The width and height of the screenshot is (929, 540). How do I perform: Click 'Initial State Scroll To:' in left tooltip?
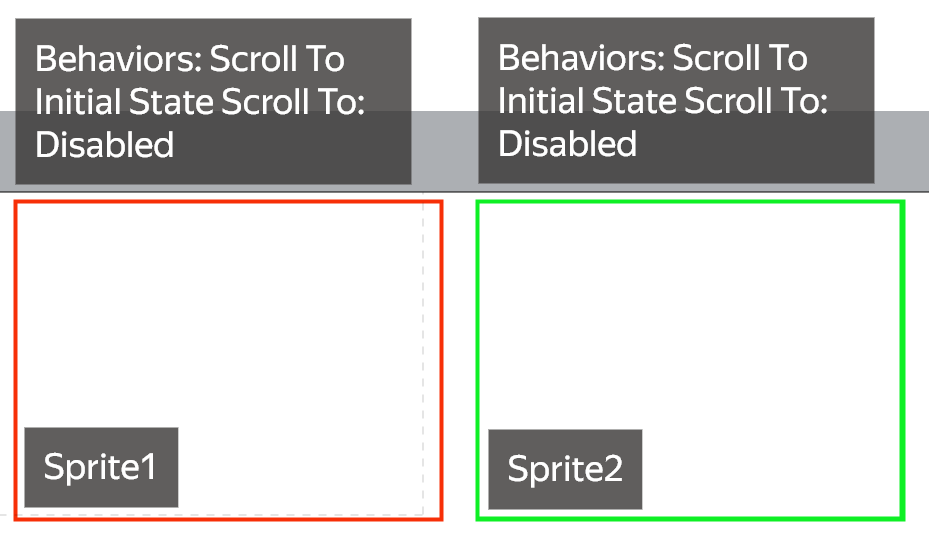(200, 101)
